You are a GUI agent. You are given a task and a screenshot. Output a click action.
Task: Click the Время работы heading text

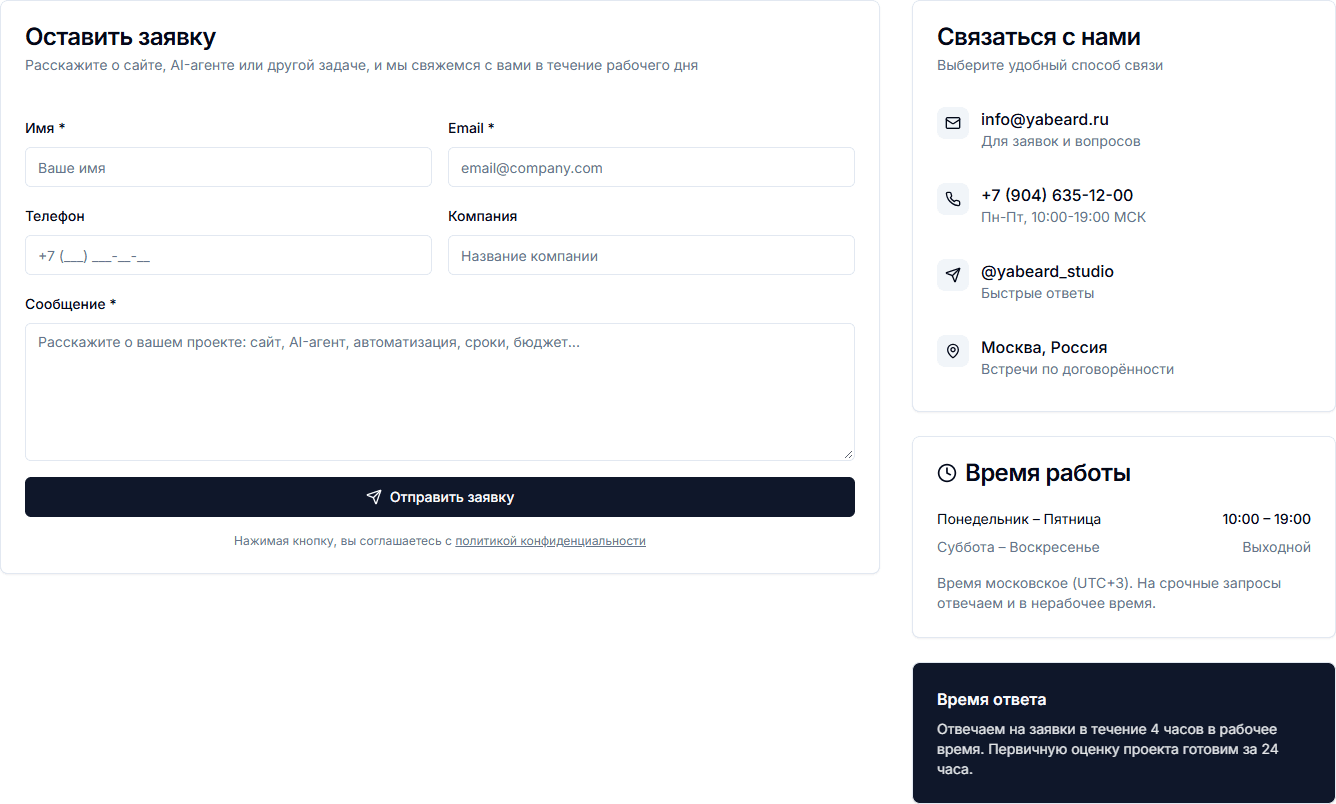click(1048, 473)
